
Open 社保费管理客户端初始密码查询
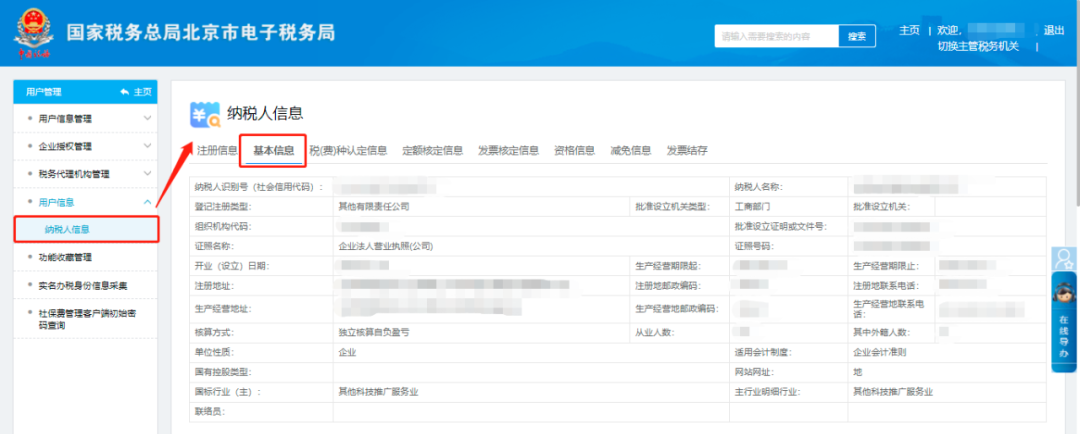click(x=86, y=319)
